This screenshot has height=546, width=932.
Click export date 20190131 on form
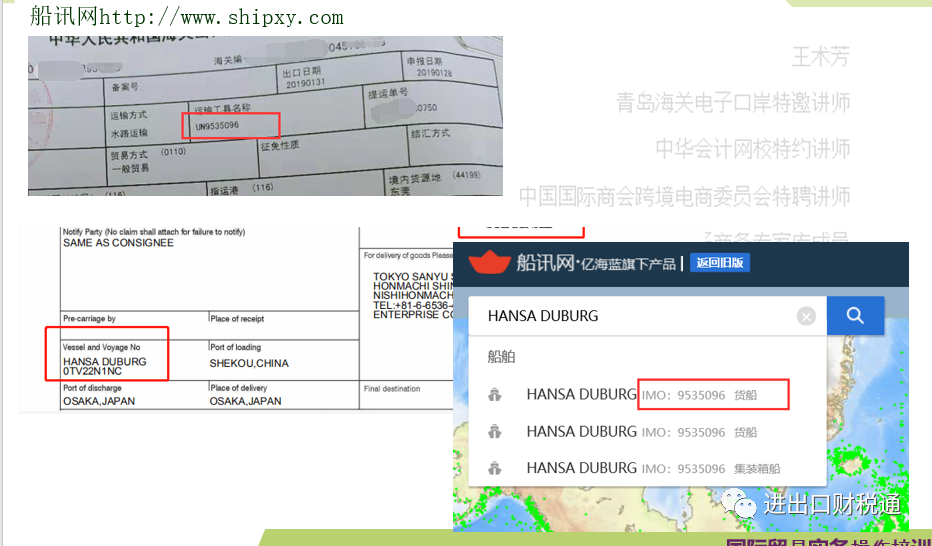coord(305,84)
